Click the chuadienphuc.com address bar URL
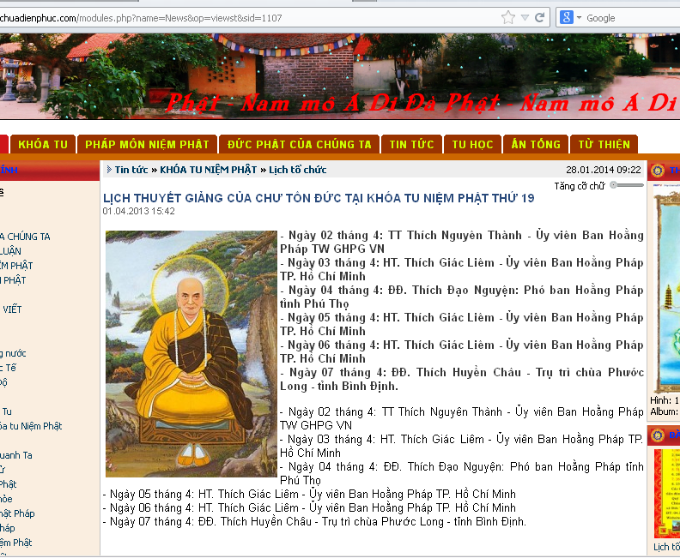Screen dimensions: 680x558 141,18
